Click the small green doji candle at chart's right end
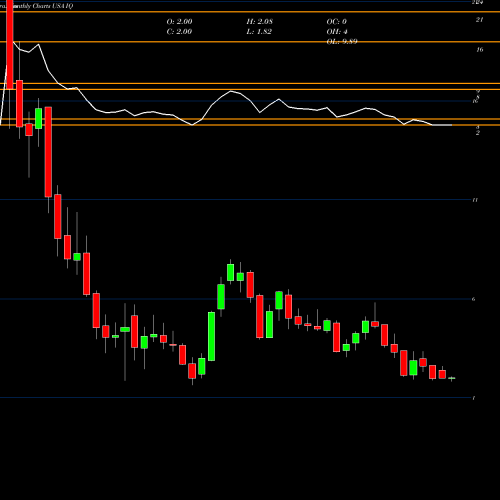This screenshot has height=500, width=500. pyautogui.click(x=452, y=378)
